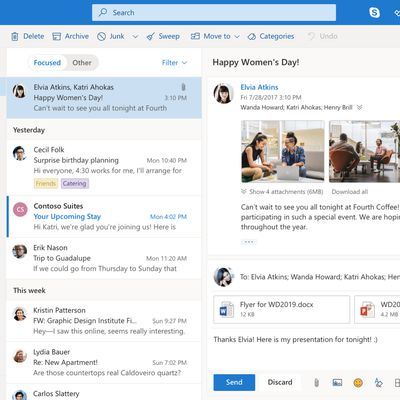Viewport: 400px width, 400px height.
Task: Click the Send button
Action: tap(234, 382)
